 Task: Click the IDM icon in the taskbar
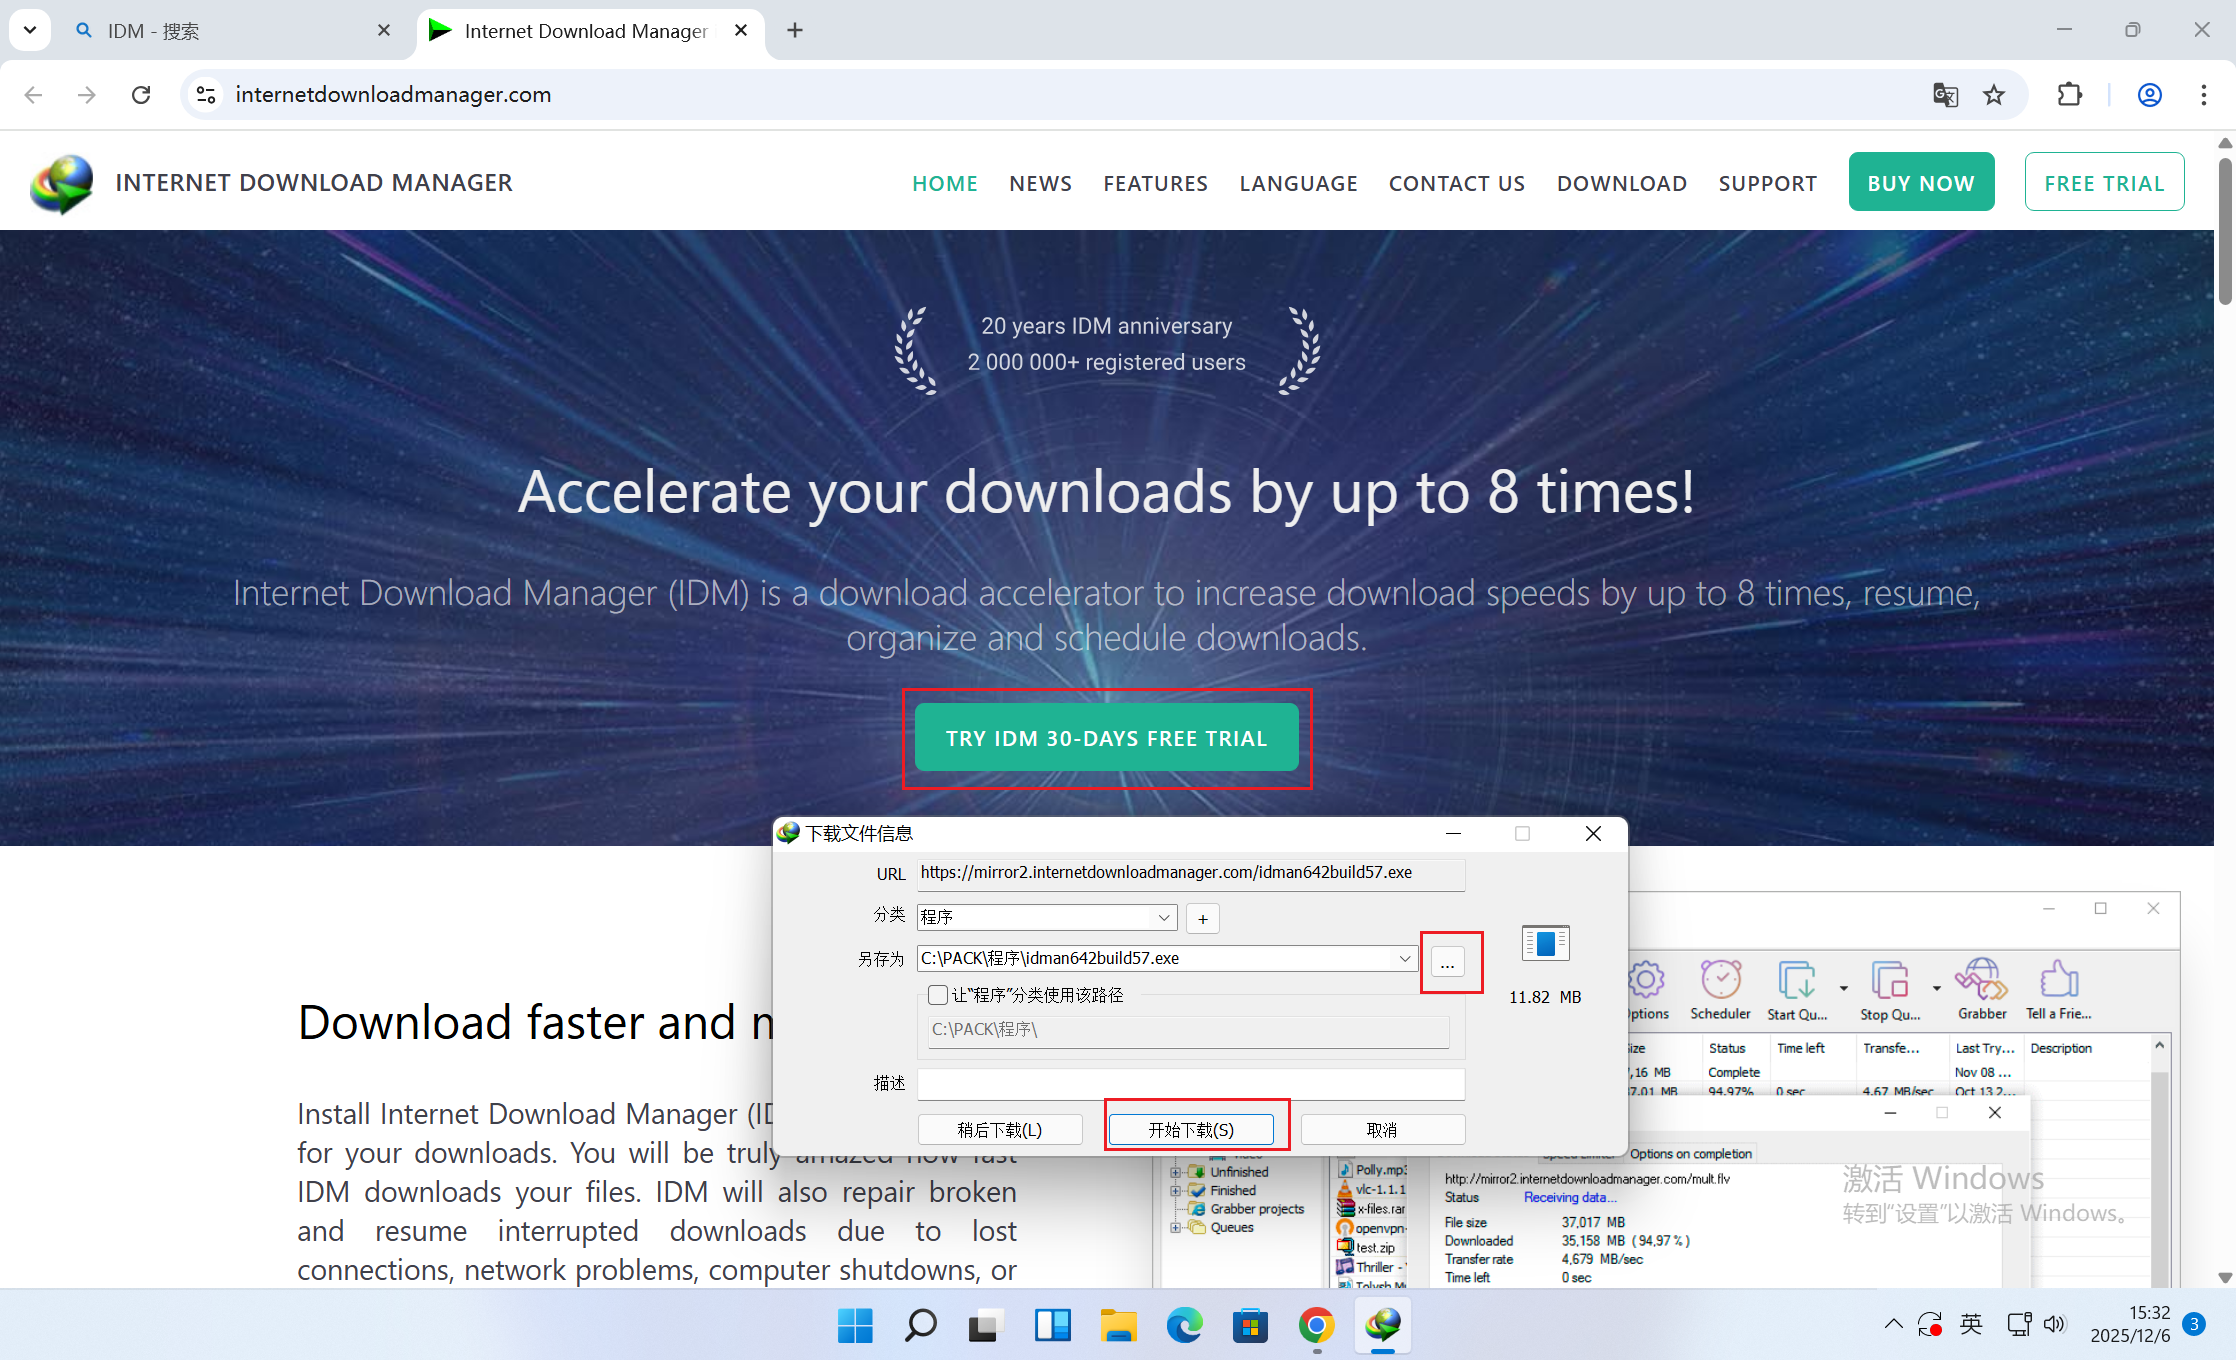coord(1383,1325)
